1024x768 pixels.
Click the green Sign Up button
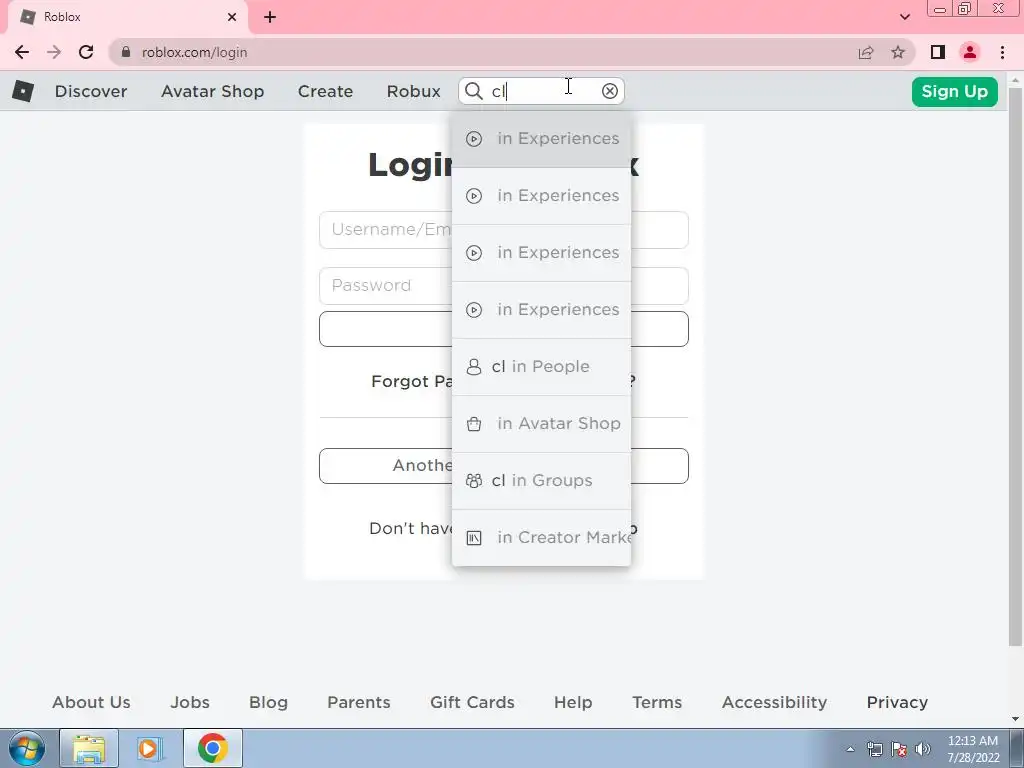pyautogui.click(x=954, y=91)
